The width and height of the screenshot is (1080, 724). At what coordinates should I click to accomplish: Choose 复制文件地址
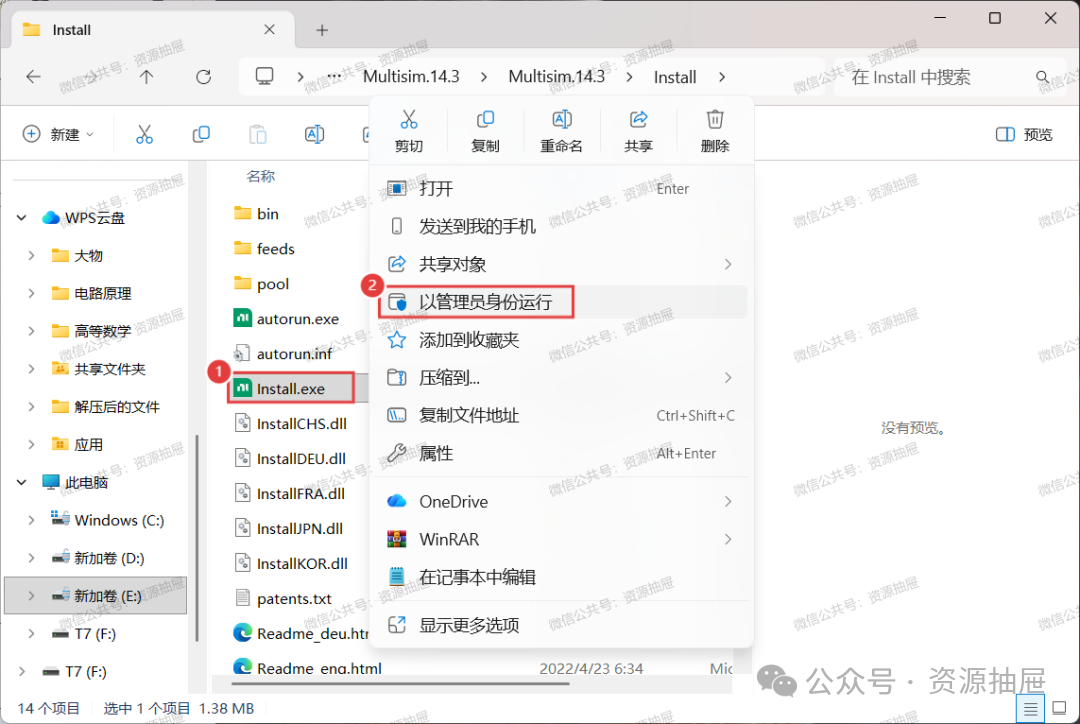point(562,415)
